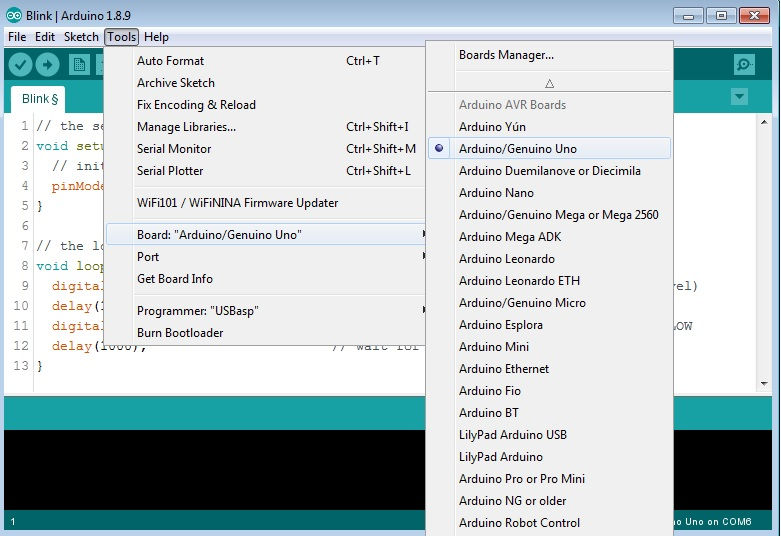Select Fix Encoding & Reload

point(266,105)
